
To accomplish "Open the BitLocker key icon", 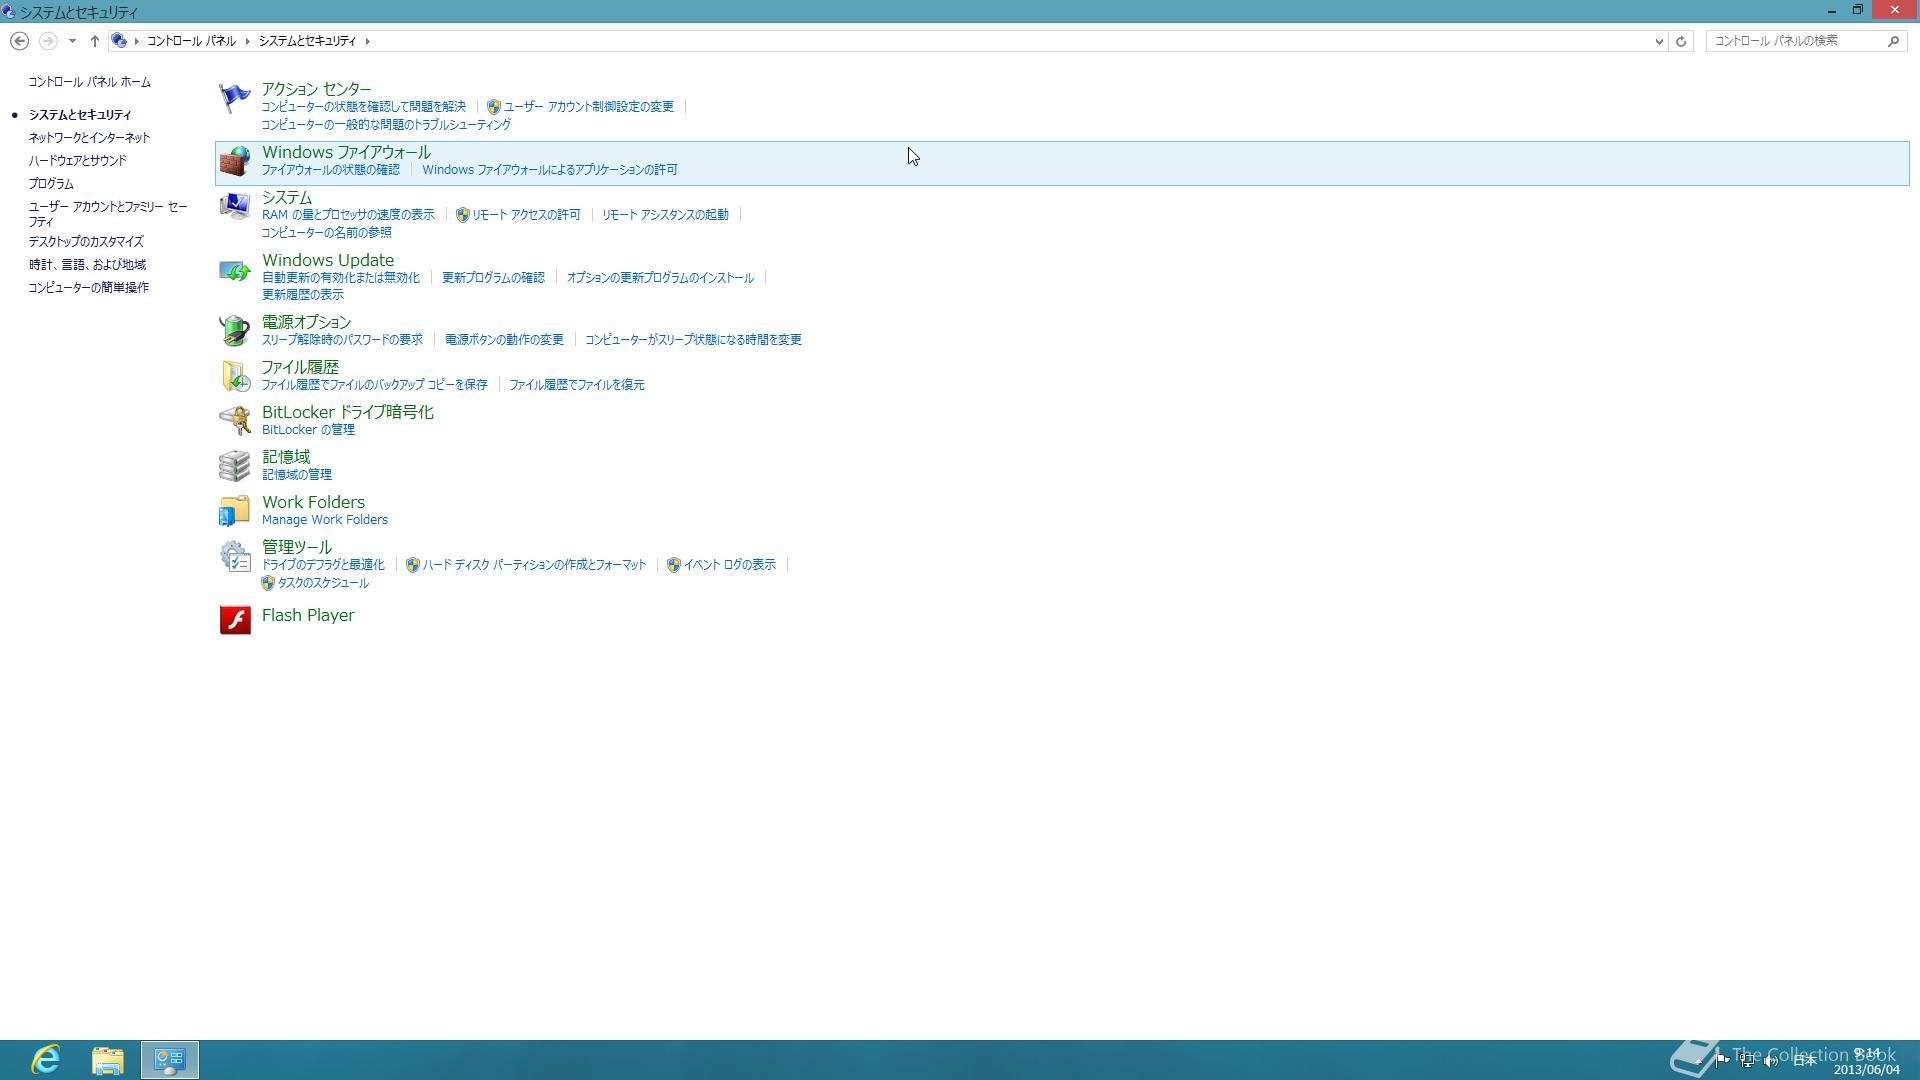I will tap(234, 421).
